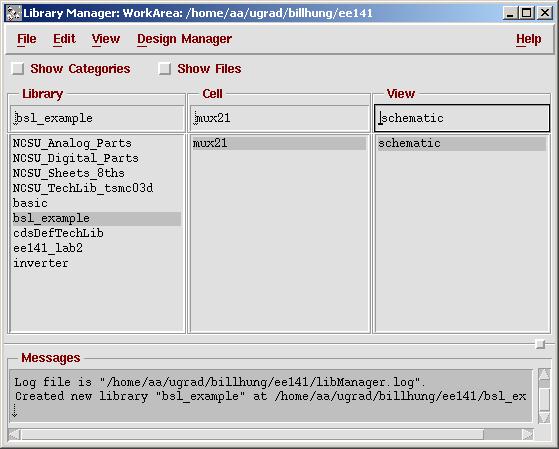Click the Library Manager window title icon

pyautogui.click(x=14, y=13)
